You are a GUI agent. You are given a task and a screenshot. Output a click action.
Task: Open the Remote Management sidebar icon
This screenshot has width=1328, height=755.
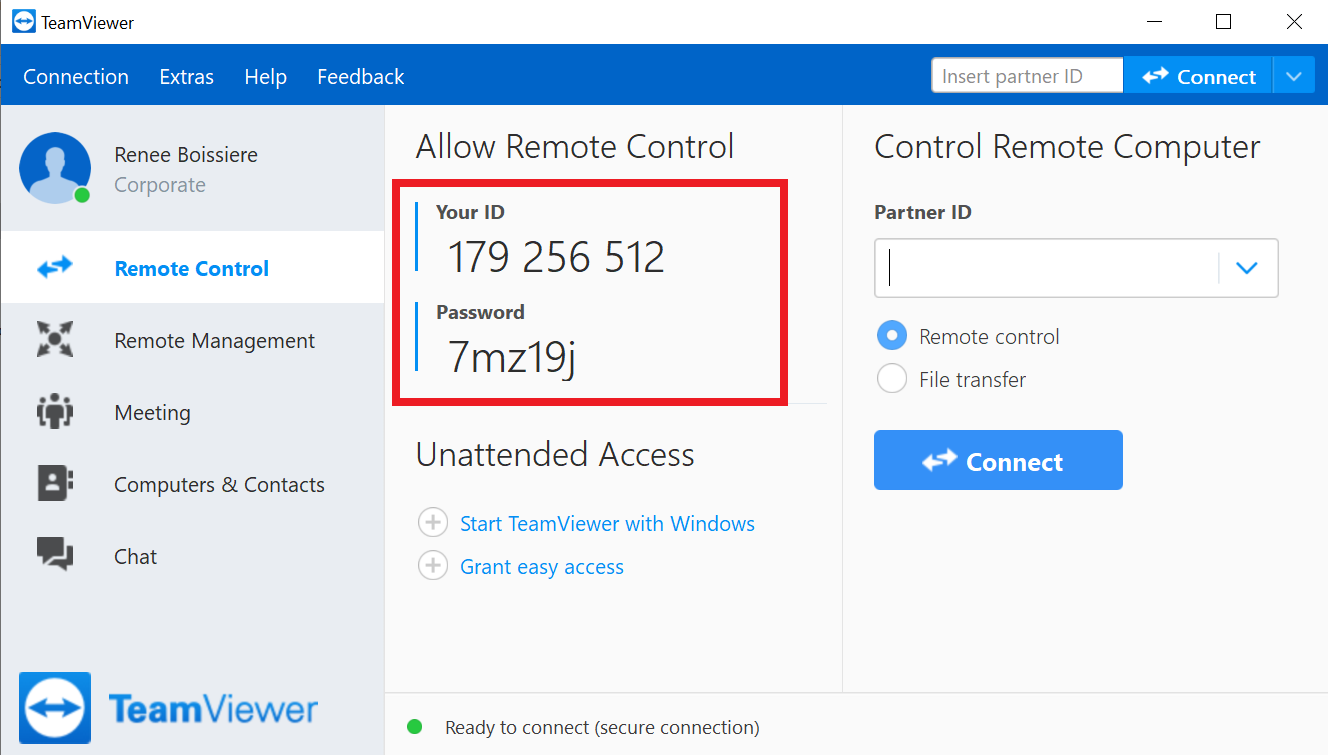pos(55,340)
